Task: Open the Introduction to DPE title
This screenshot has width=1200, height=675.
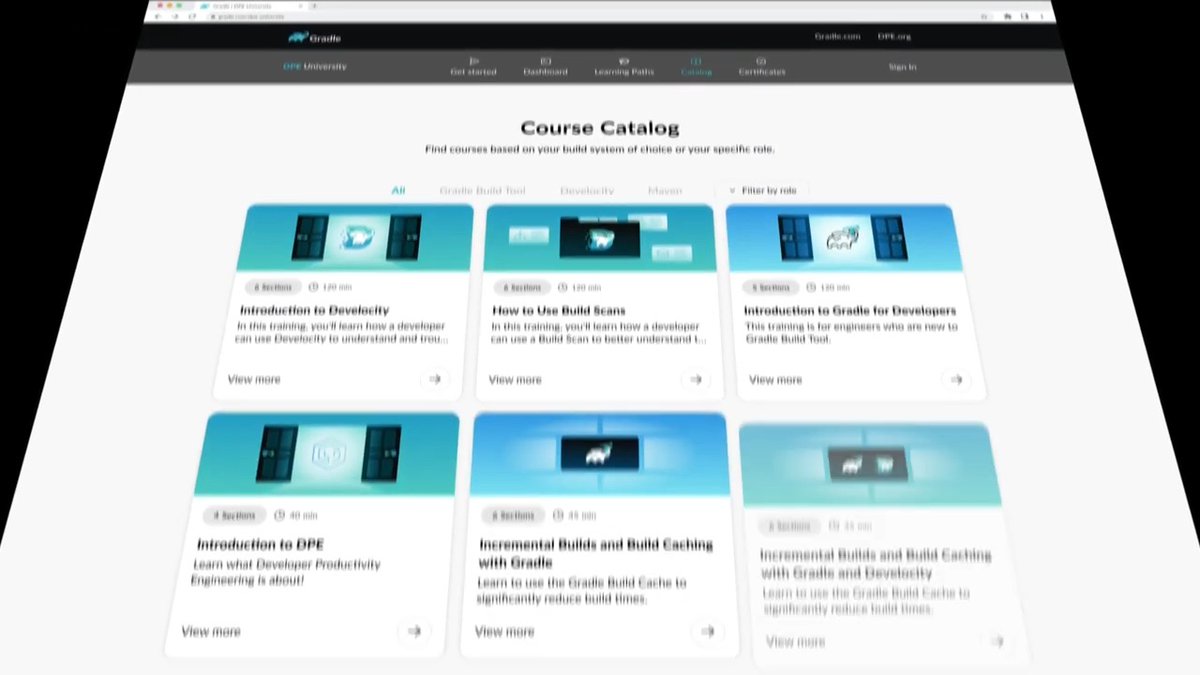Action: point(260,545)
